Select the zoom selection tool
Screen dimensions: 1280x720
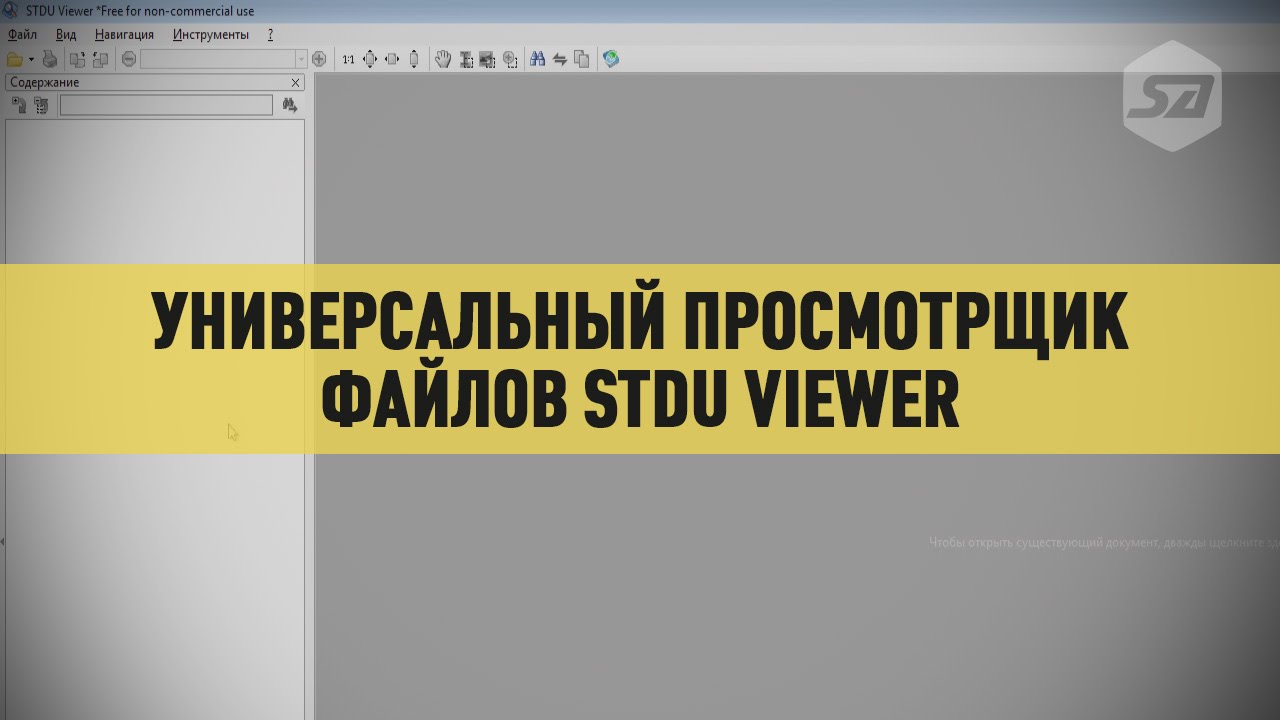510,60
